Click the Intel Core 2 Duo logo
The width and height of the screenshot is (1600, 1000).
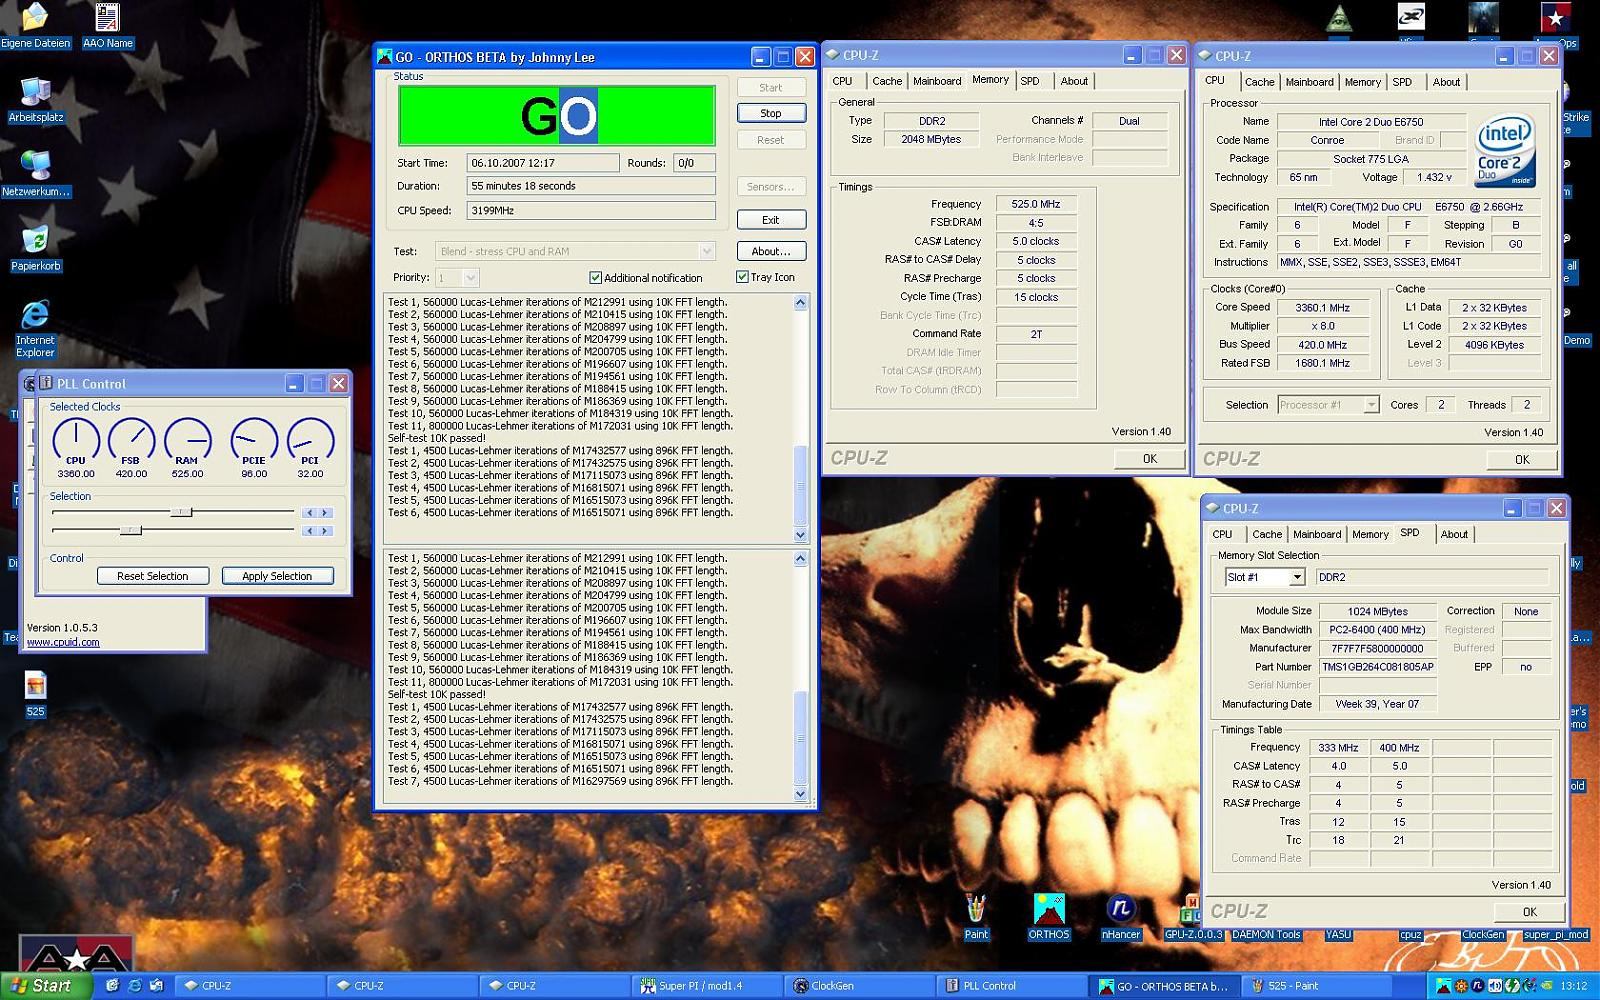[1505, 152]
